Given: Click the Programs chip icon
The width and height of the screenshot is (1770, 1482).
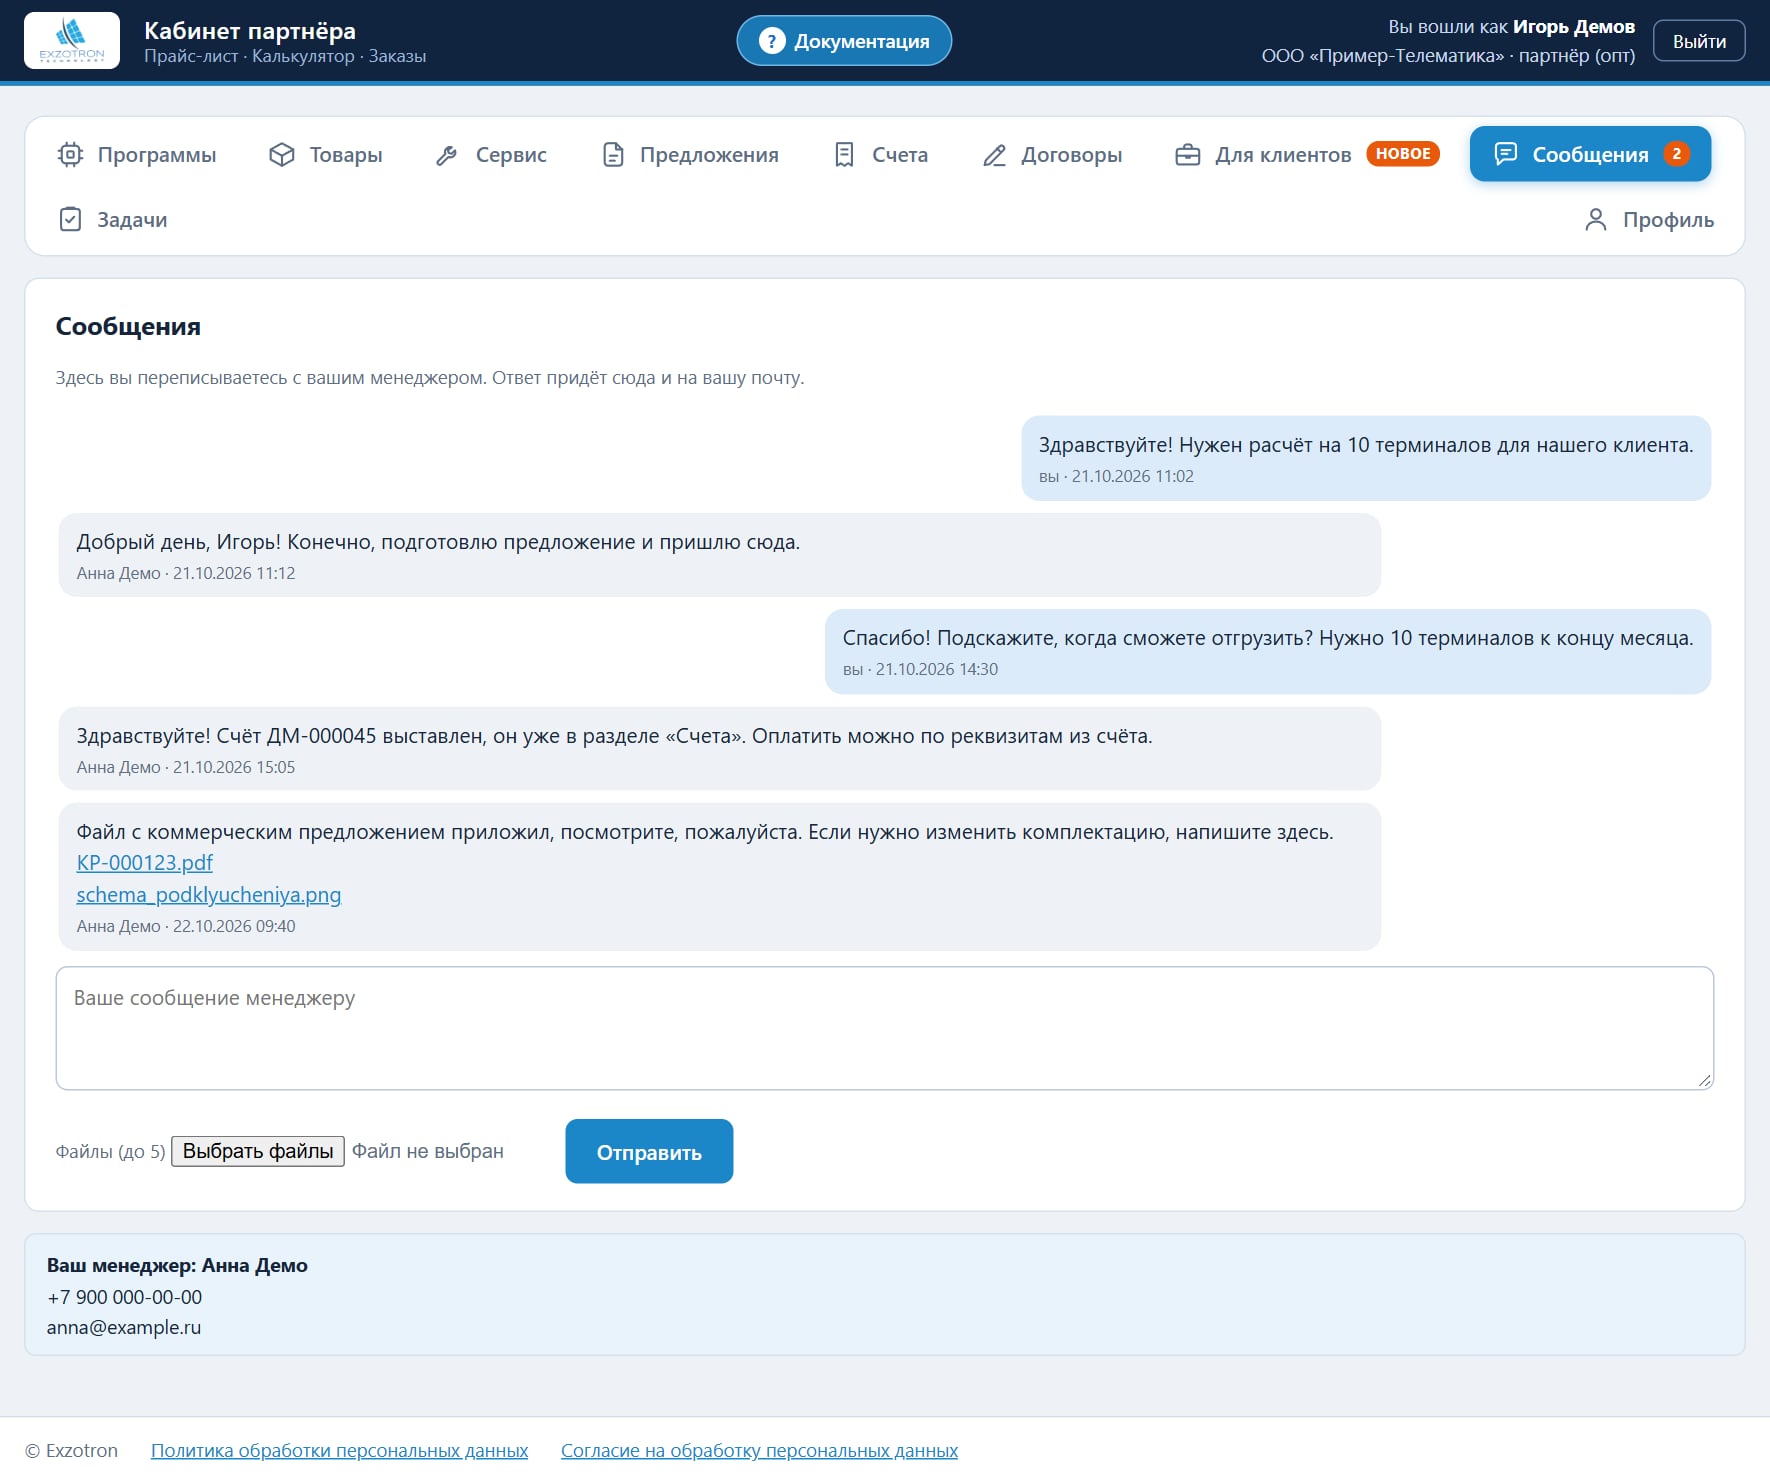Looking at the screenshot, I should (x=70, y=155).
